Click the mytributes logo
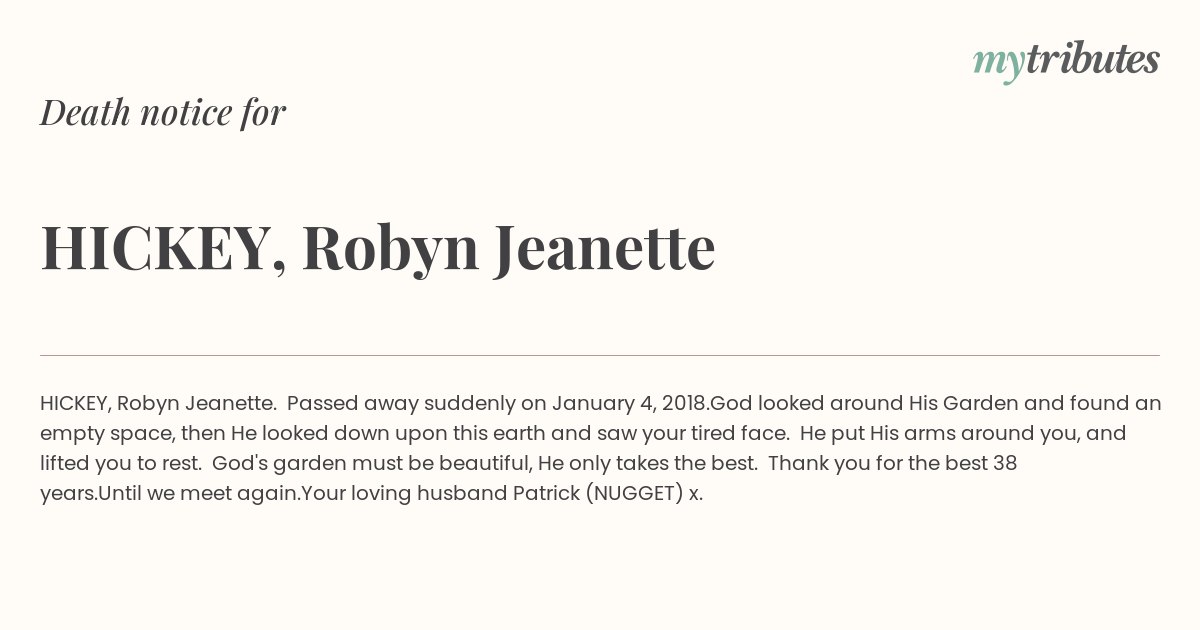 (x=1066, y=61)
